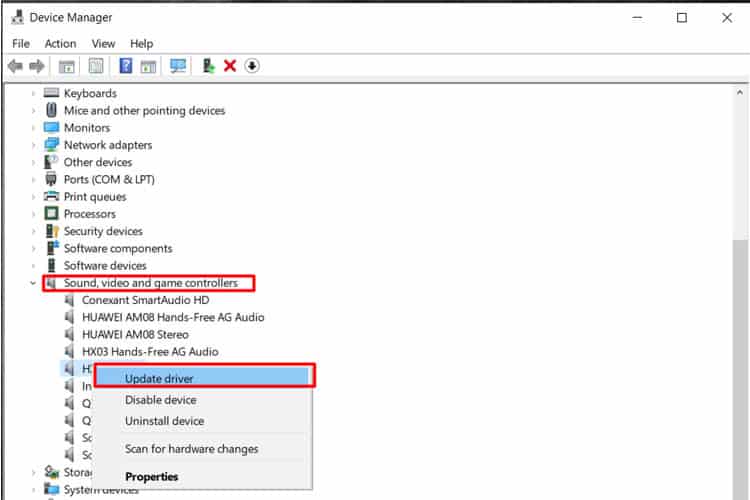Expand the Network adapters node
Screen dimensions: 750x500
(x=33, y=145)
